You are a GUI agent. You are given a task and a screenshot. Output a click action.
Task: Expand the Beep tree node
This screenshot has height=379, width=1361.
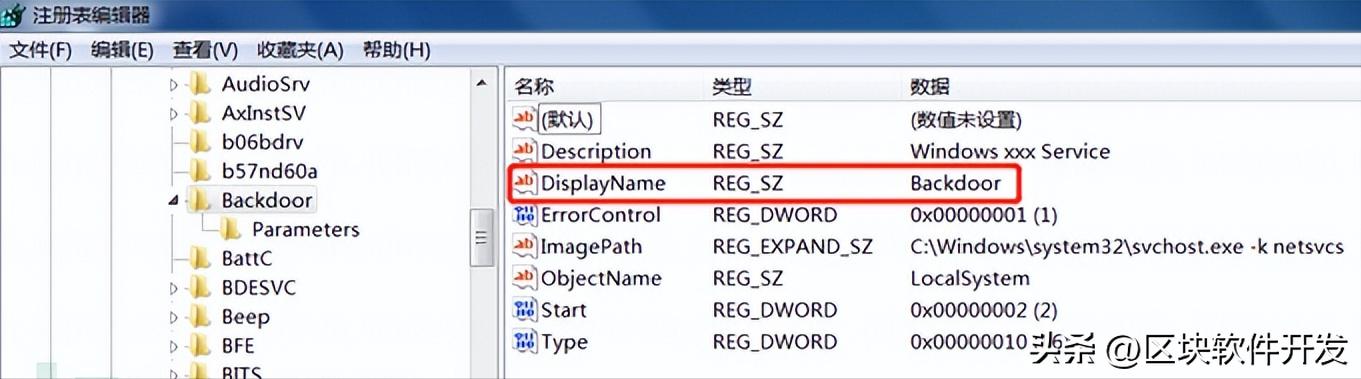pyautogui.click(x=173, y=318)
